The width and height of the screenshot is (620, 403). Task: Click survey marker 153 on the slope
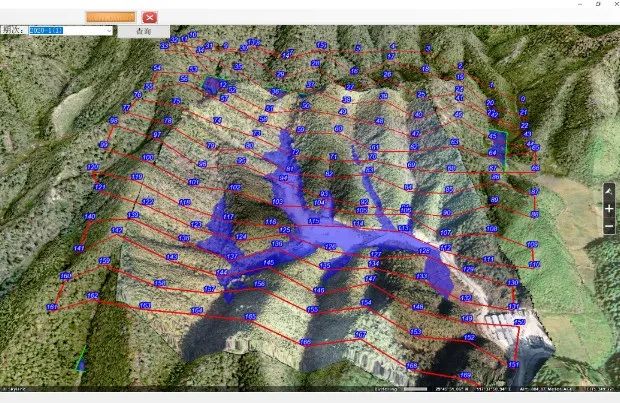pyautogui.click(x=416, y=331)
